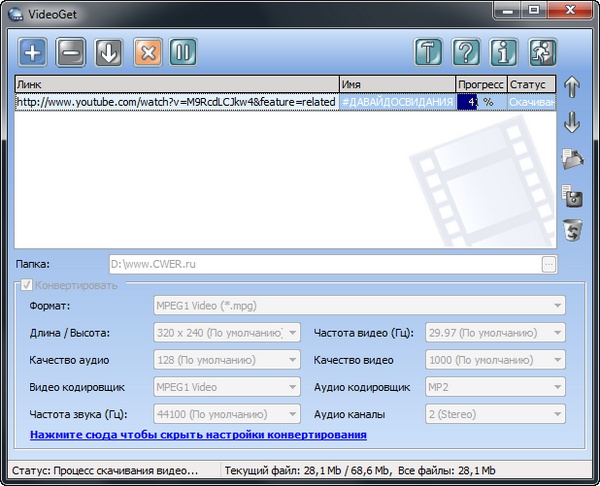The width and height of the screenshot is (600, 486).
Task: Cancel the download with the orange X icon
Action: coord(146,52)
